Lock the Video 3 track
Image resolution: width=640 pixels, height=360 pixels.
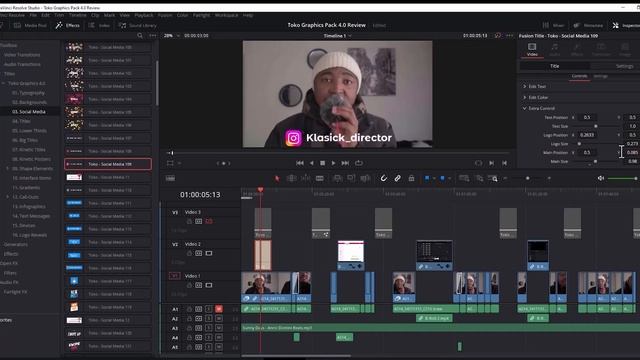[189, 221]
